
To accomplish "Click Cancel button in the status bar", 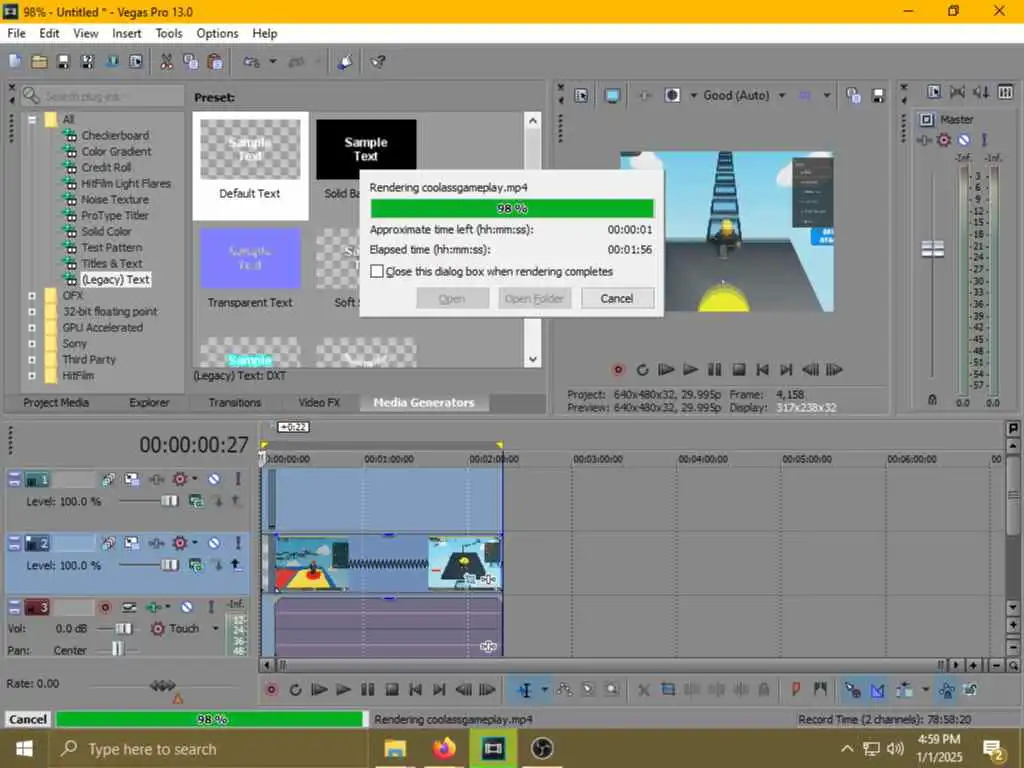I will [x=27, y=719].
